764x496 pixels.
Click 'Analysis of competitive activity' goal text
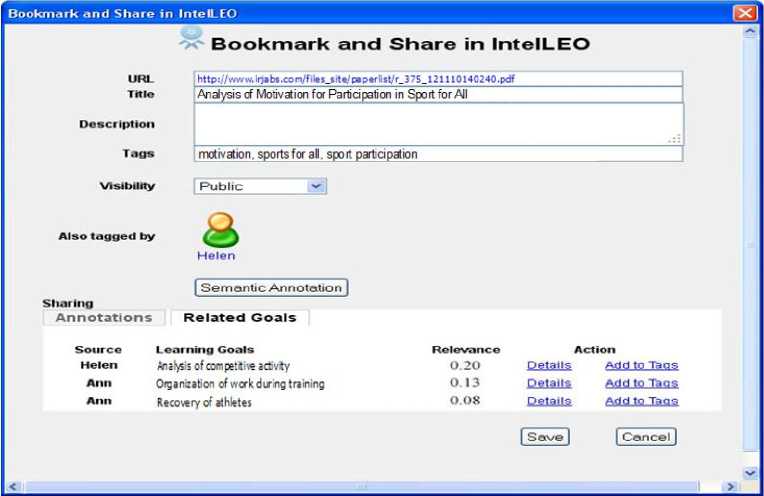tap(223, 365)
